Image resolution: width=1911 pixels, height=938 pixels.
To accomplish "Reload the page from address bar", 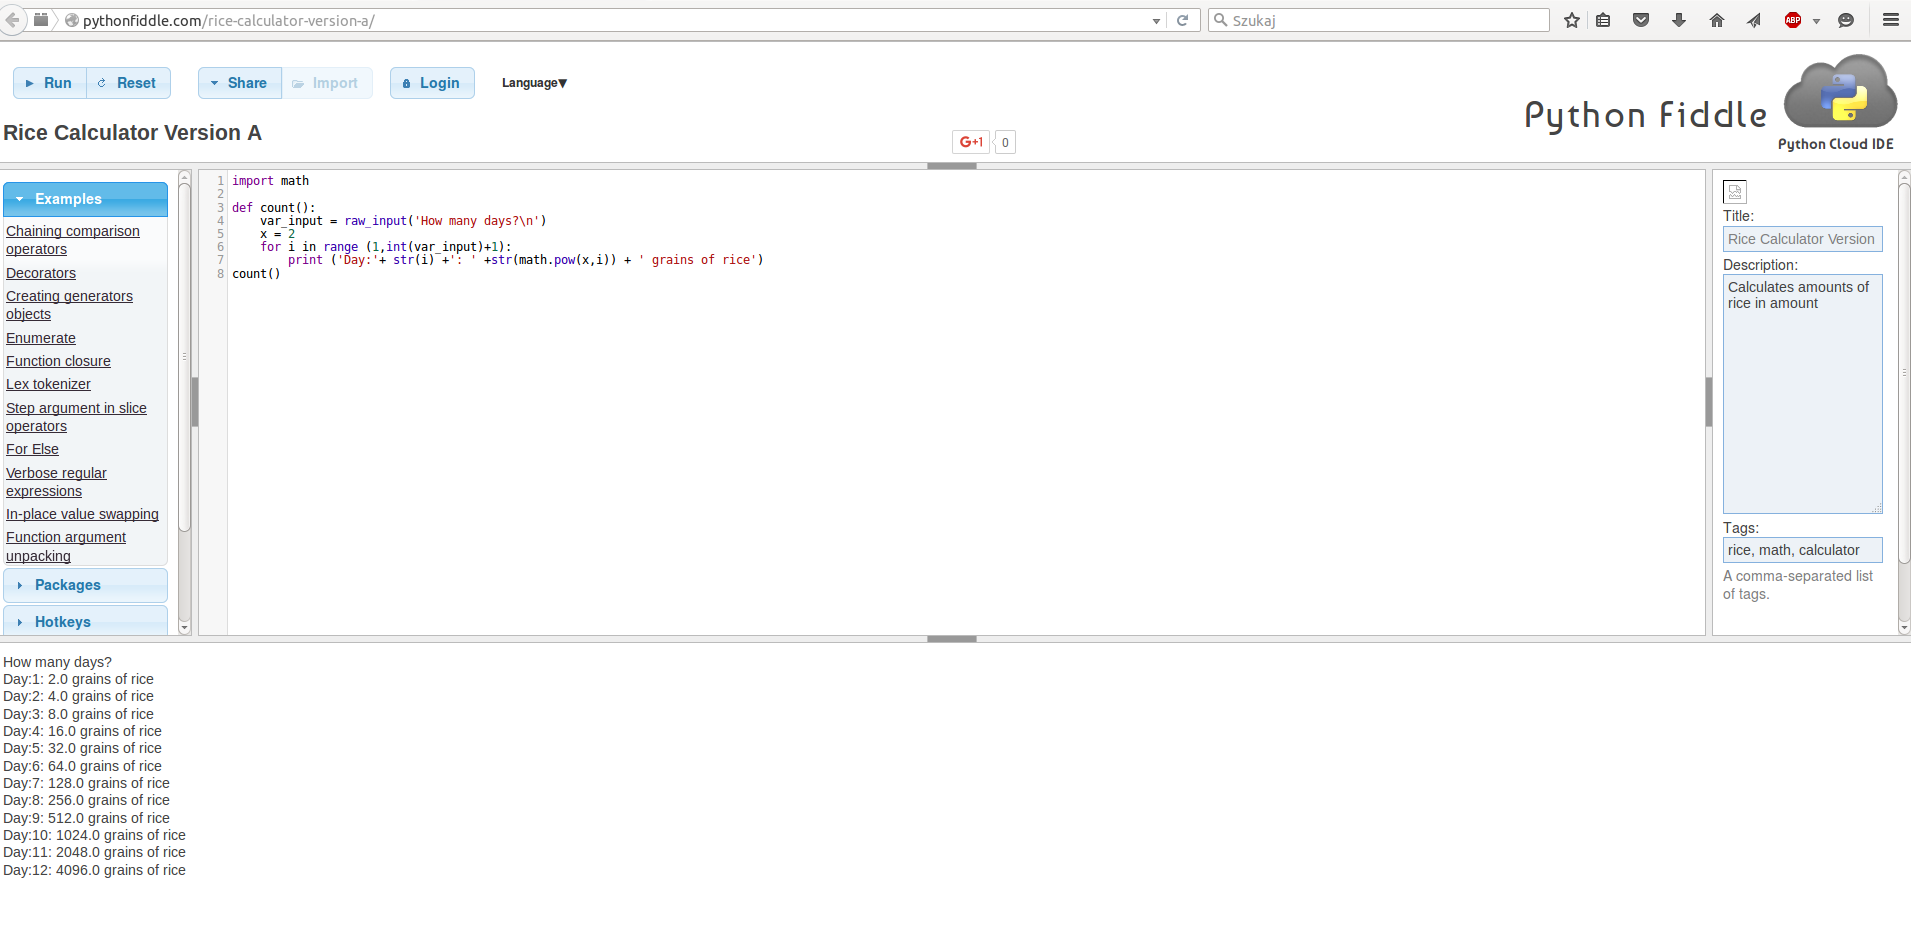I will pyautogui.click(x=1182, y=20).
